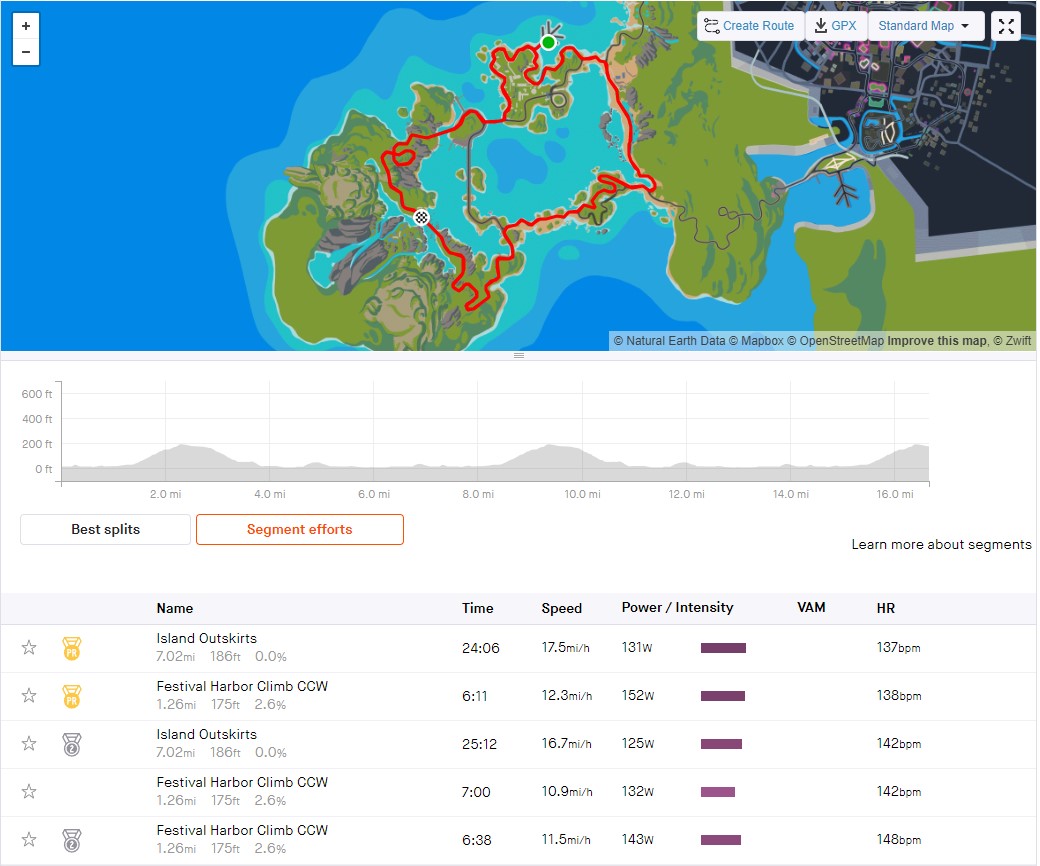Click second-place medal on 6:38 Harbor Climb
This screenshot has height=866, width=1040.
[72, 841]
